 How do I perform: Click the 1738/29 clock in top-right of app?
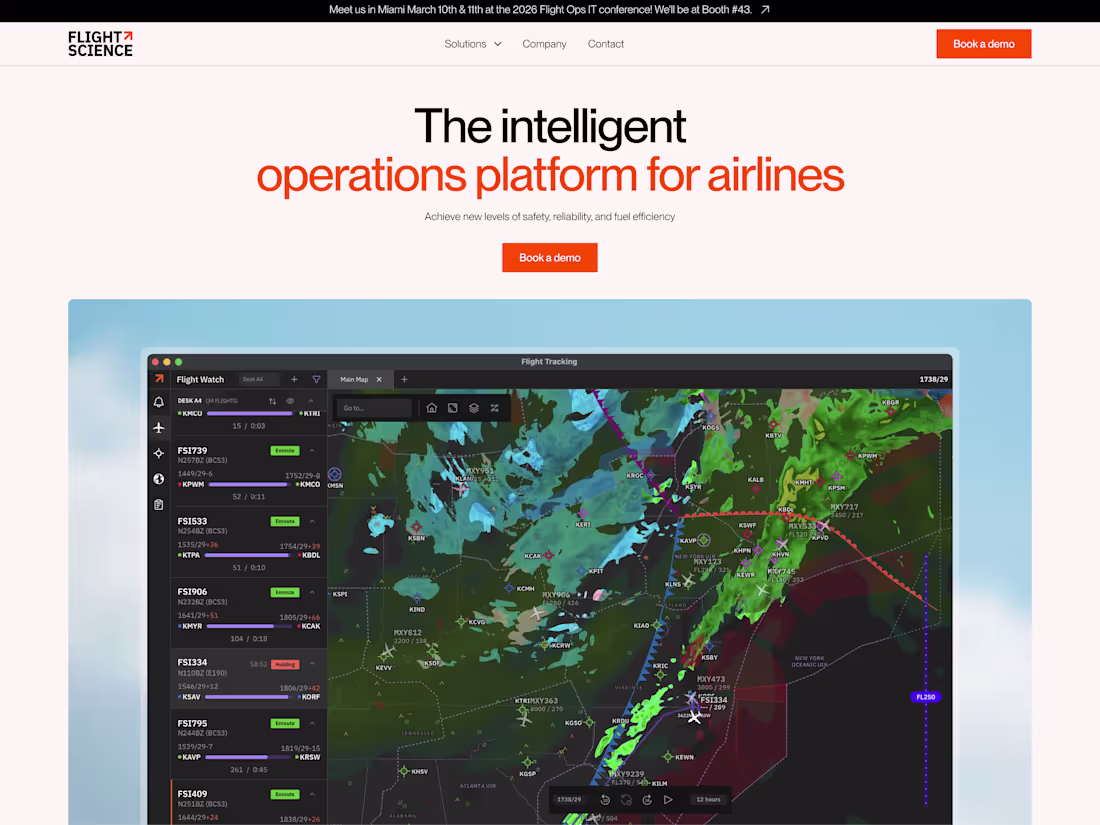point(933,380)
